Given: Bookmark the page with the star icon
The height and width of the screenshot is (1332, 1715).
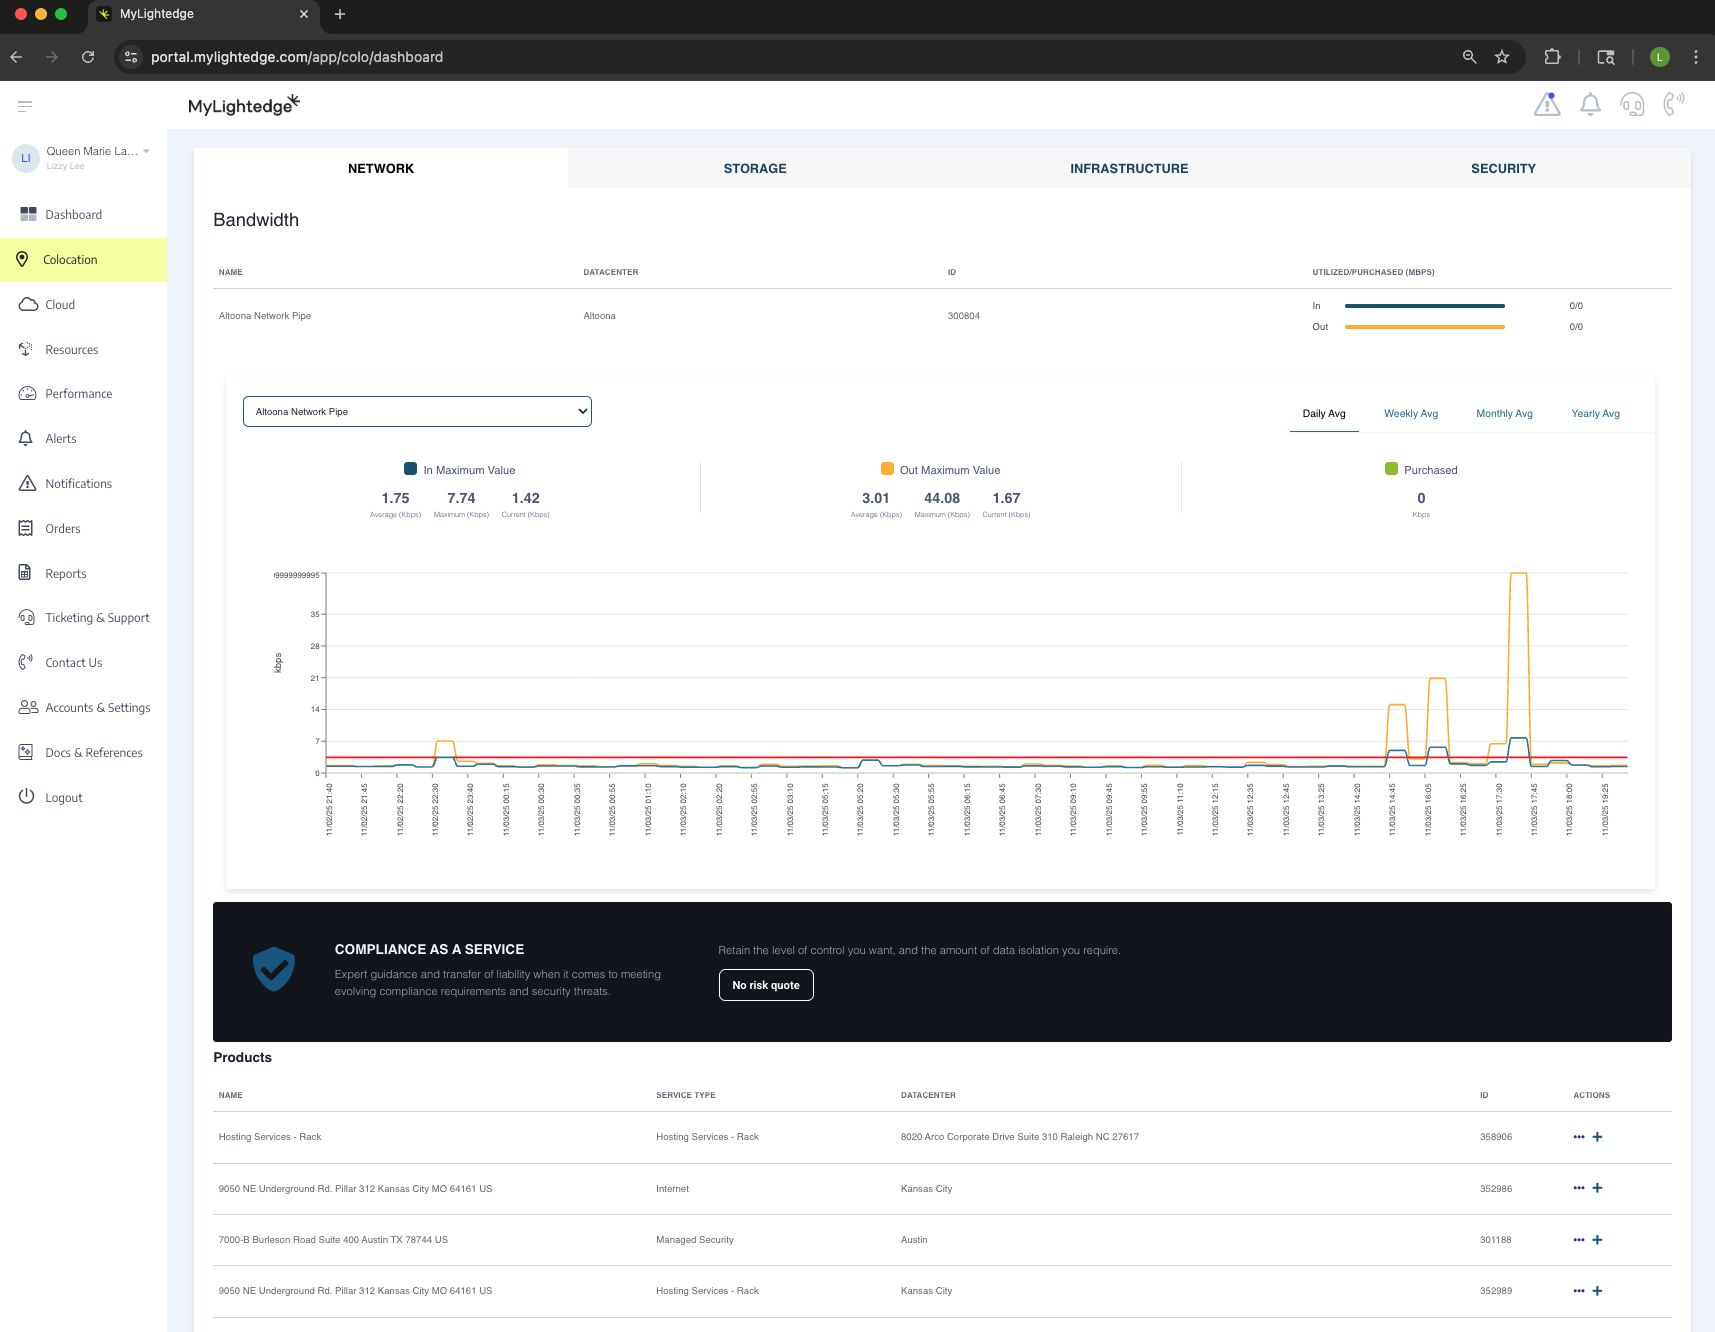Looking at the screenshot, I should point(1501,57).
